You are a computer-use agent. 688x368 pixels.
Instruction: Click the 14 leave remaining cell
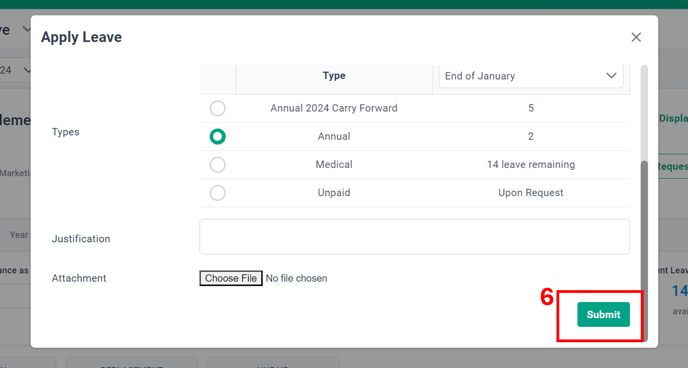coord(531,164)
